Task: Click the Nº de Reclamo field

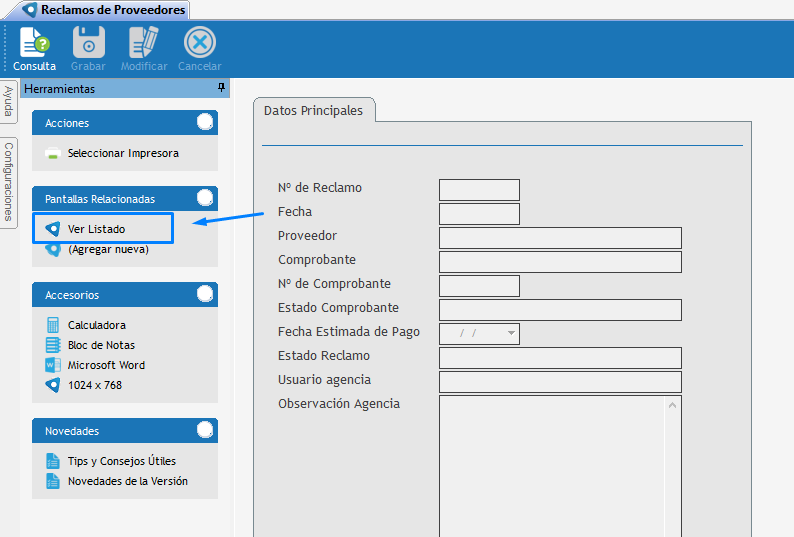Action: click(479, 190)
